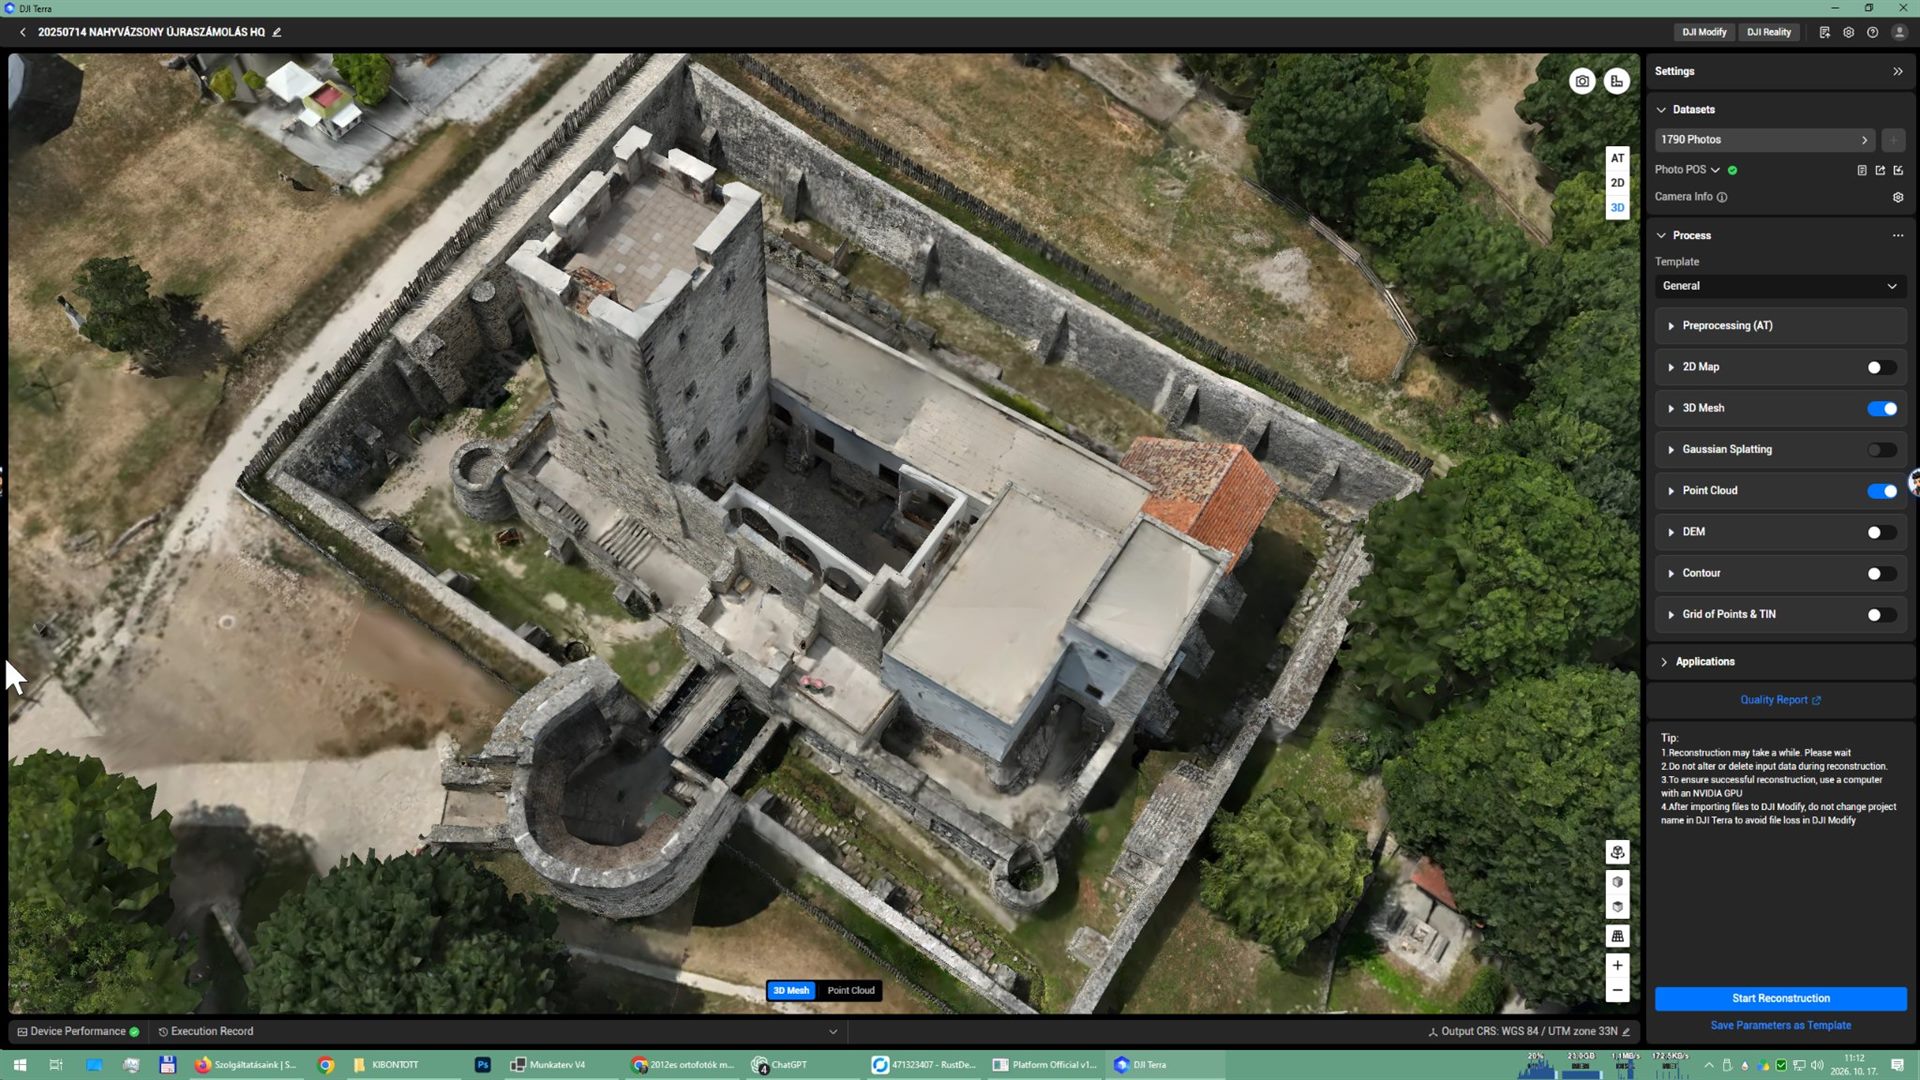1920x1080 pixels.
Task: Expand the execution record chevron in status bar
Action: (833, 1032)
